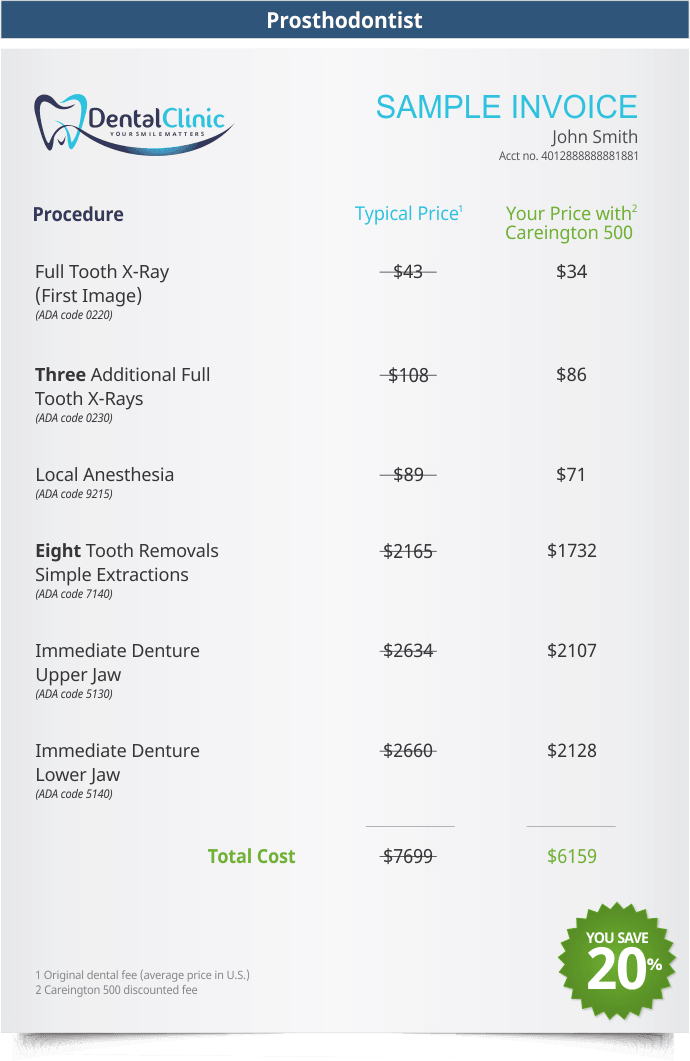This screenshot has height=1061, width=690.
Task: Select the Full Tooth X-Ray procedure row
Action: (x=102, y=283)
